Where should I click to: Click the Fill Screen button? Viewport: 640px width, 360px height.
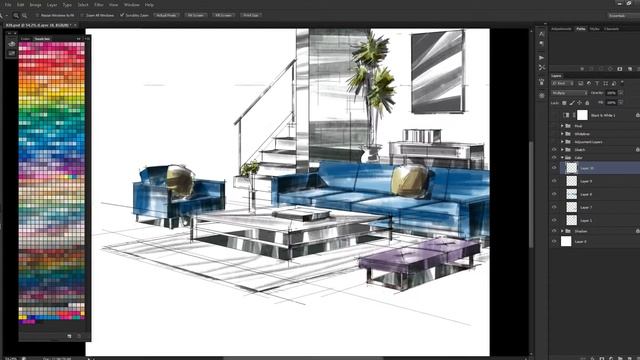(223, 16)
